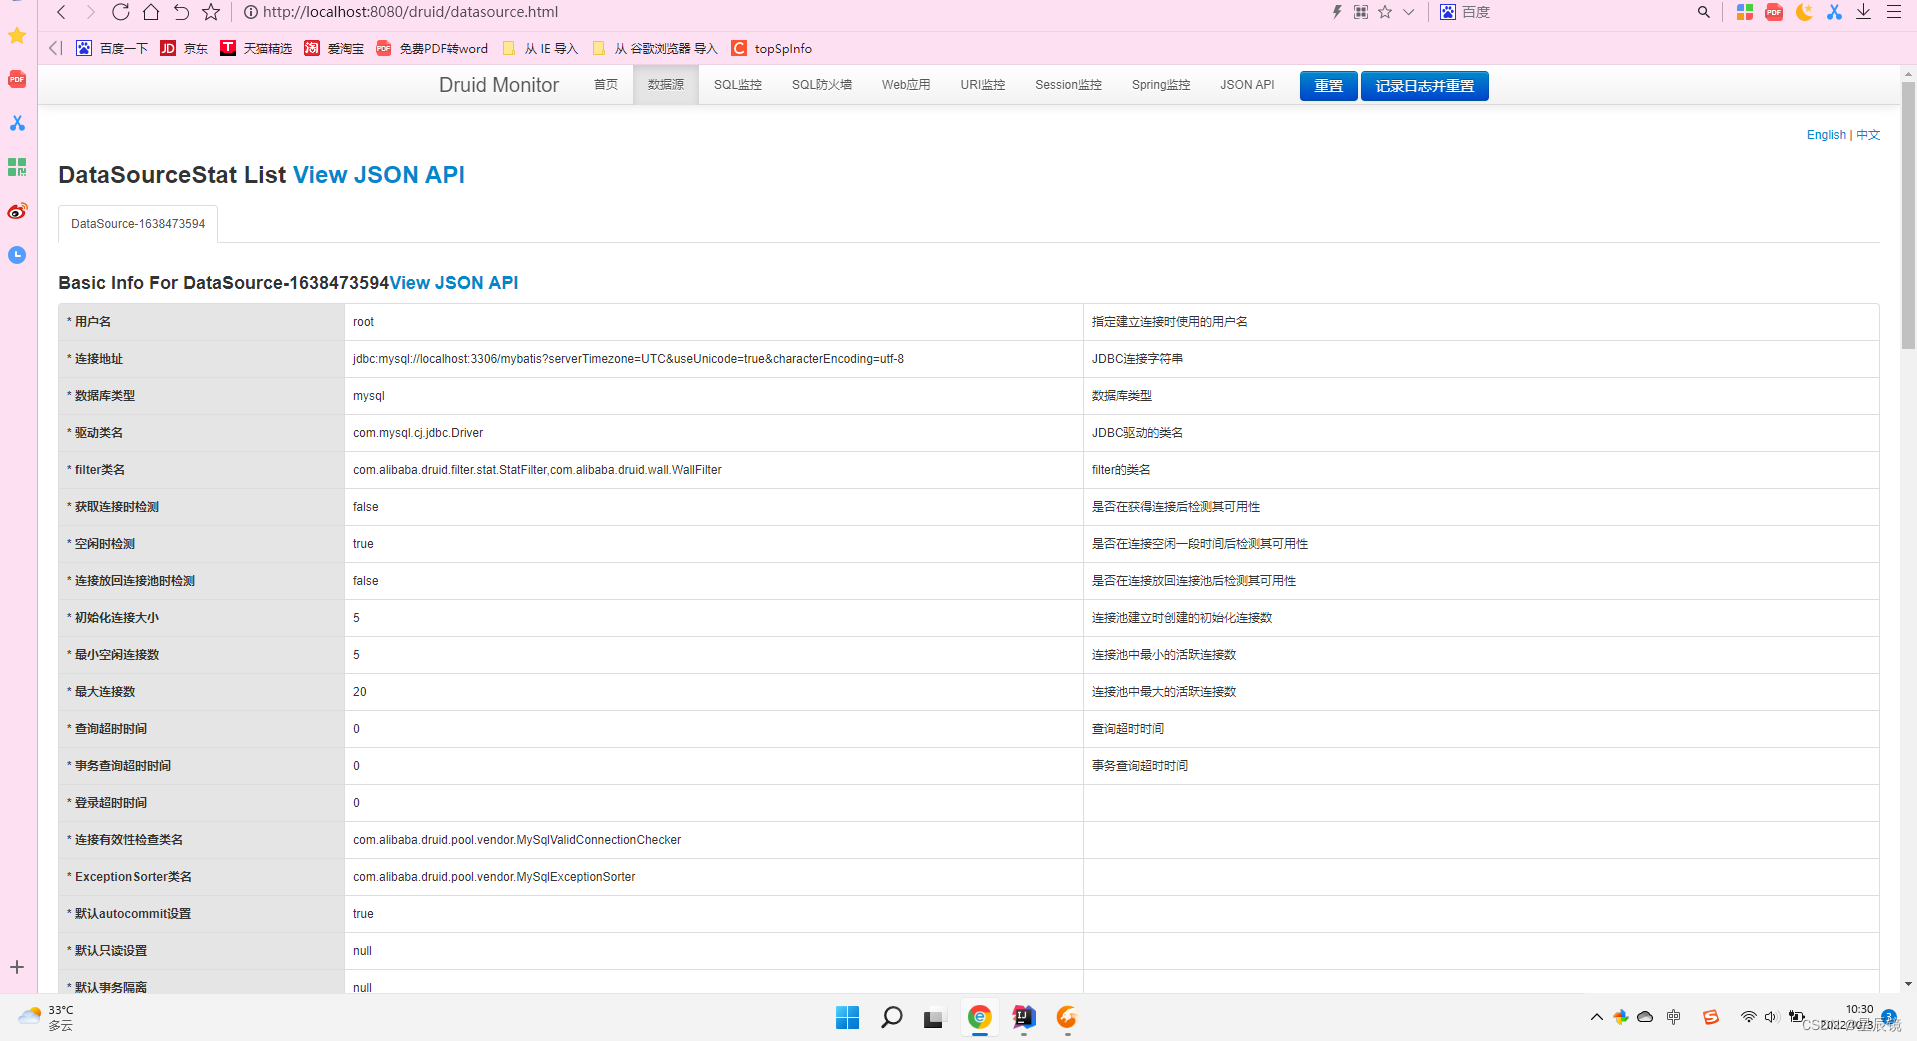
Task: Switch language to English
Action: [x=1825, y=134]
